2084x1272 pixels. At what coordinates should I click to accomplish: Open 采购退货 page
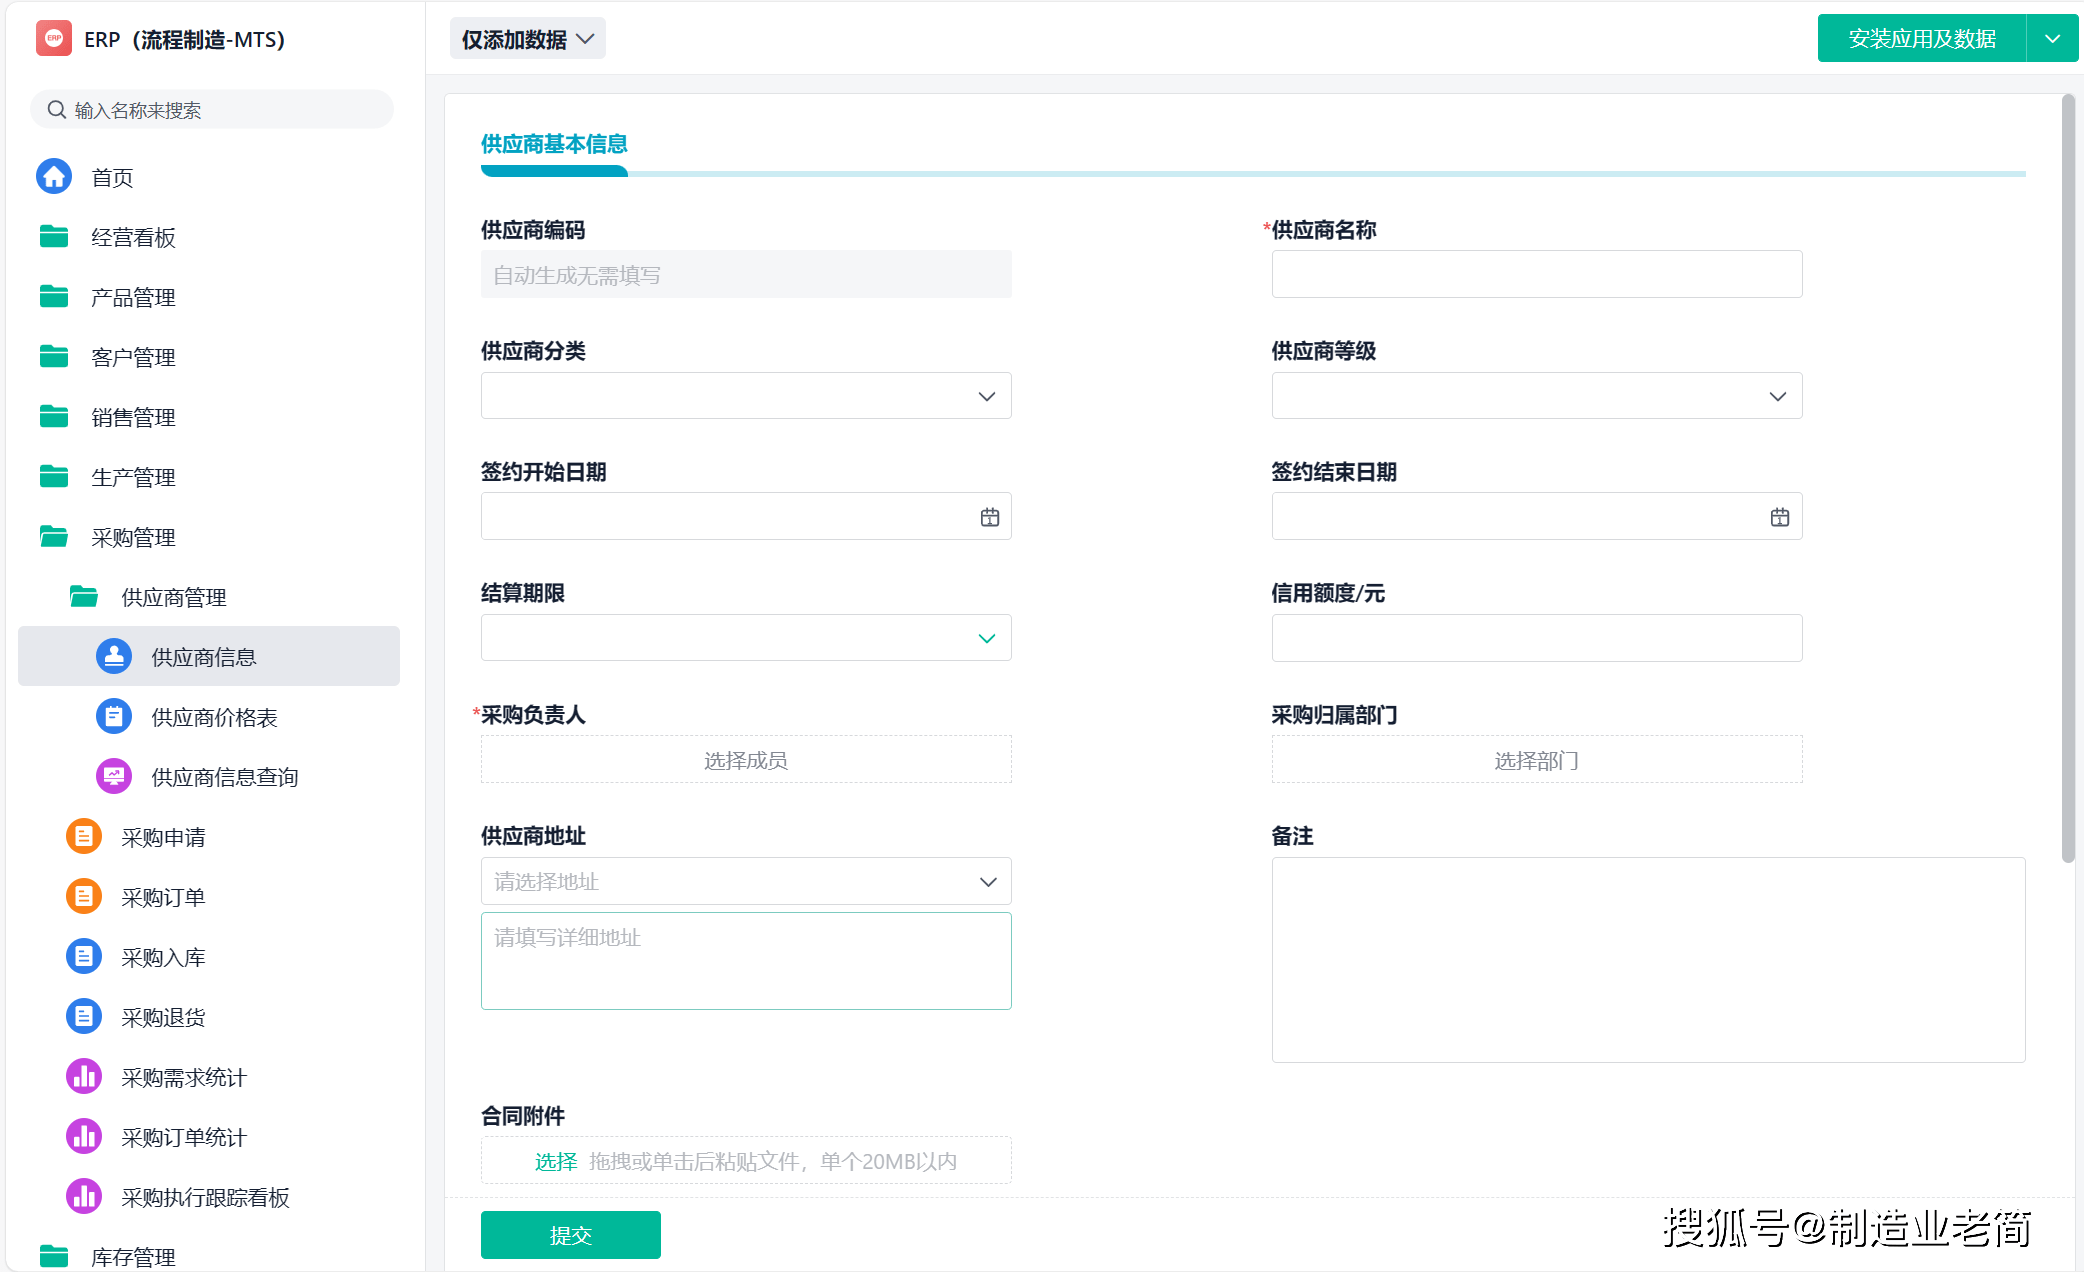[x=209, y=1017]
